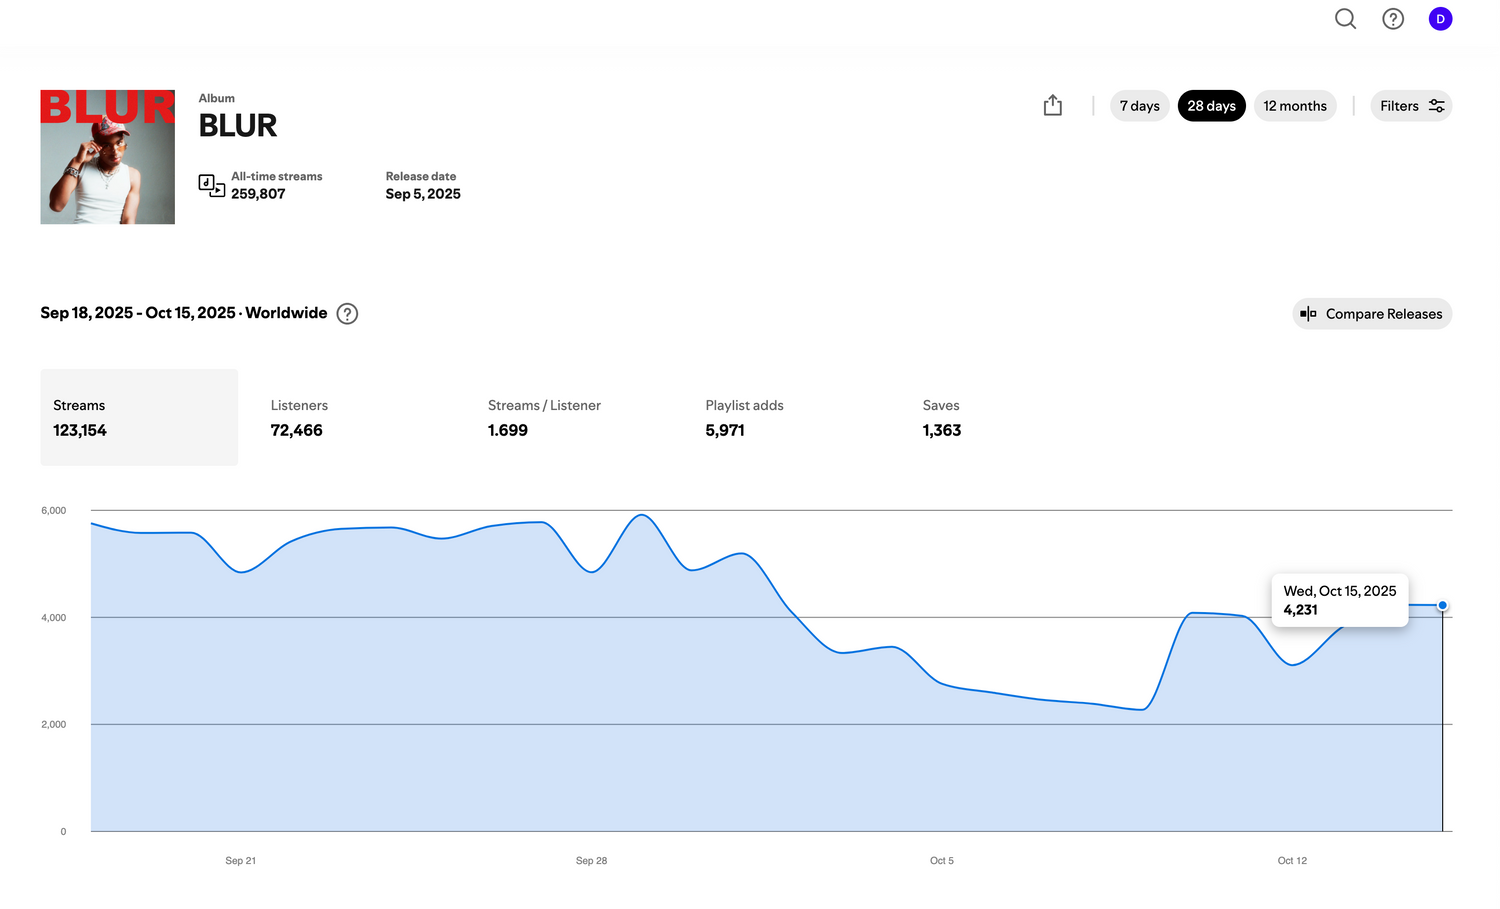Open the search magnifier icon
This screenshot has width=1500, height=909.
pyautogui.click(x=1345, y=19)
